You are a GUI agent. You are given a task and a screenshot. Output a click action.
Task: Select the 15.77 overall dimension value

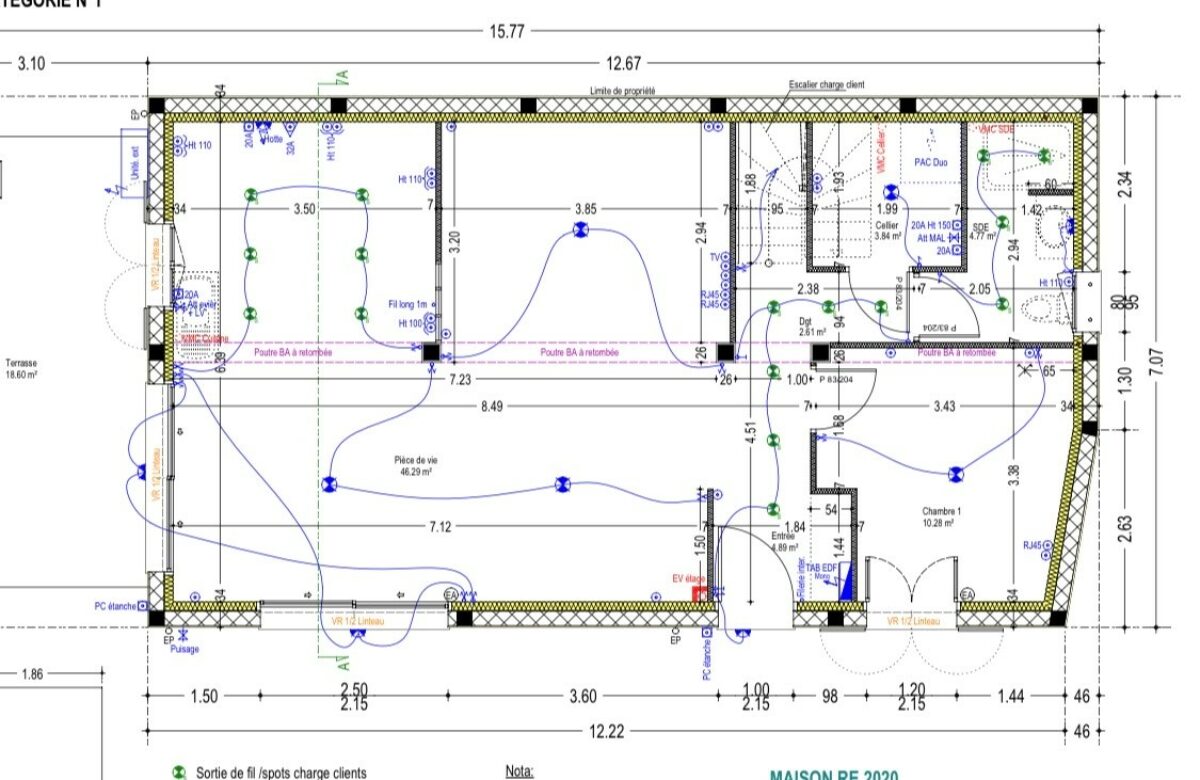506,31
